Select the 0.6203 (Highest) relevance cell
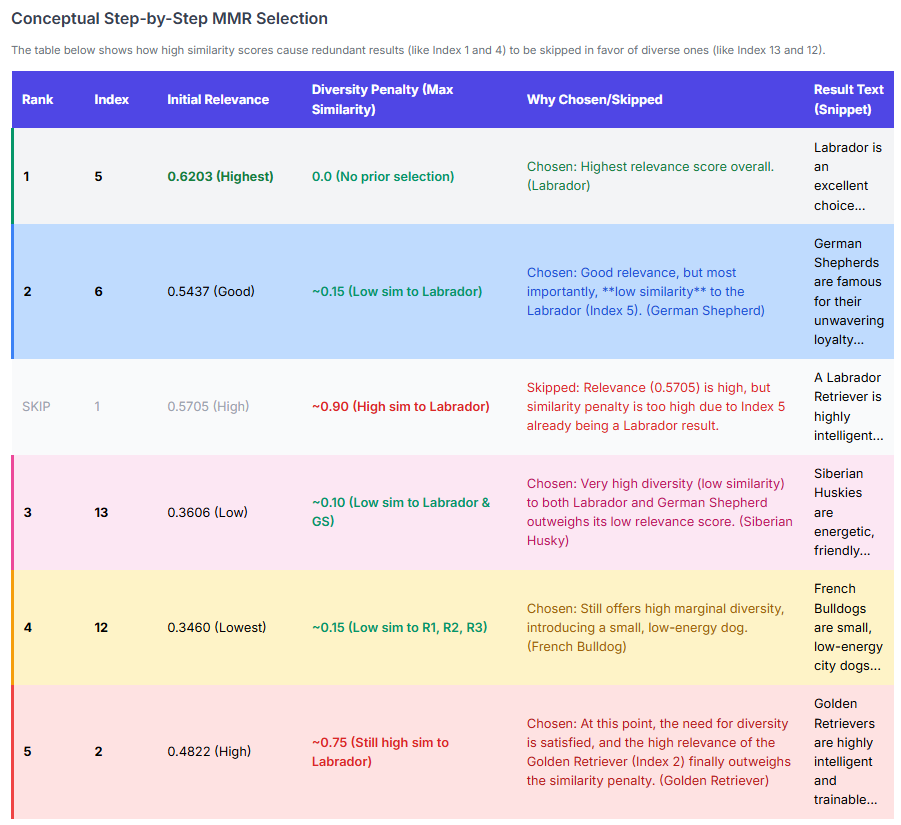The width and height of the screenshot is (901, 825). point(220,176)
